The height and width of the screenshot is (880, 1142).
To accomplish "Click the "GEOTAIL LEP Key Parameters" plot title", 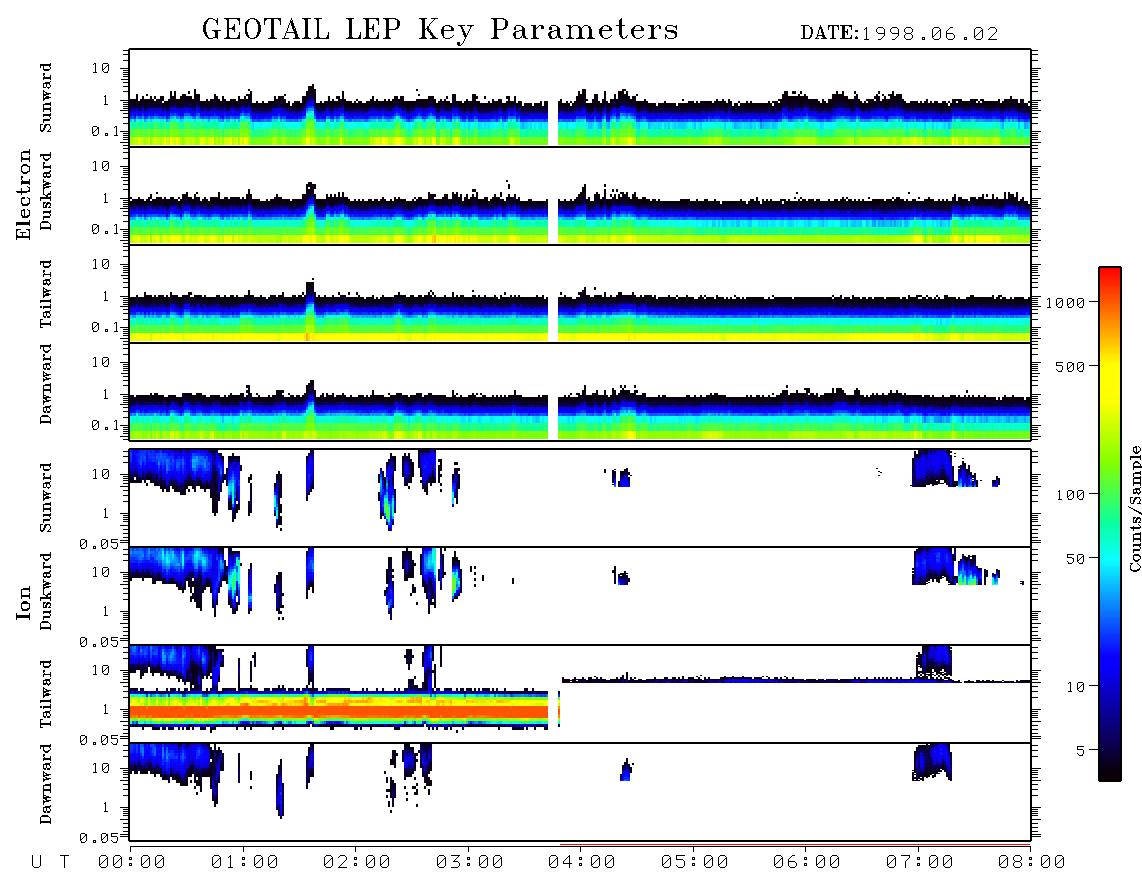I will coord(440,30).
